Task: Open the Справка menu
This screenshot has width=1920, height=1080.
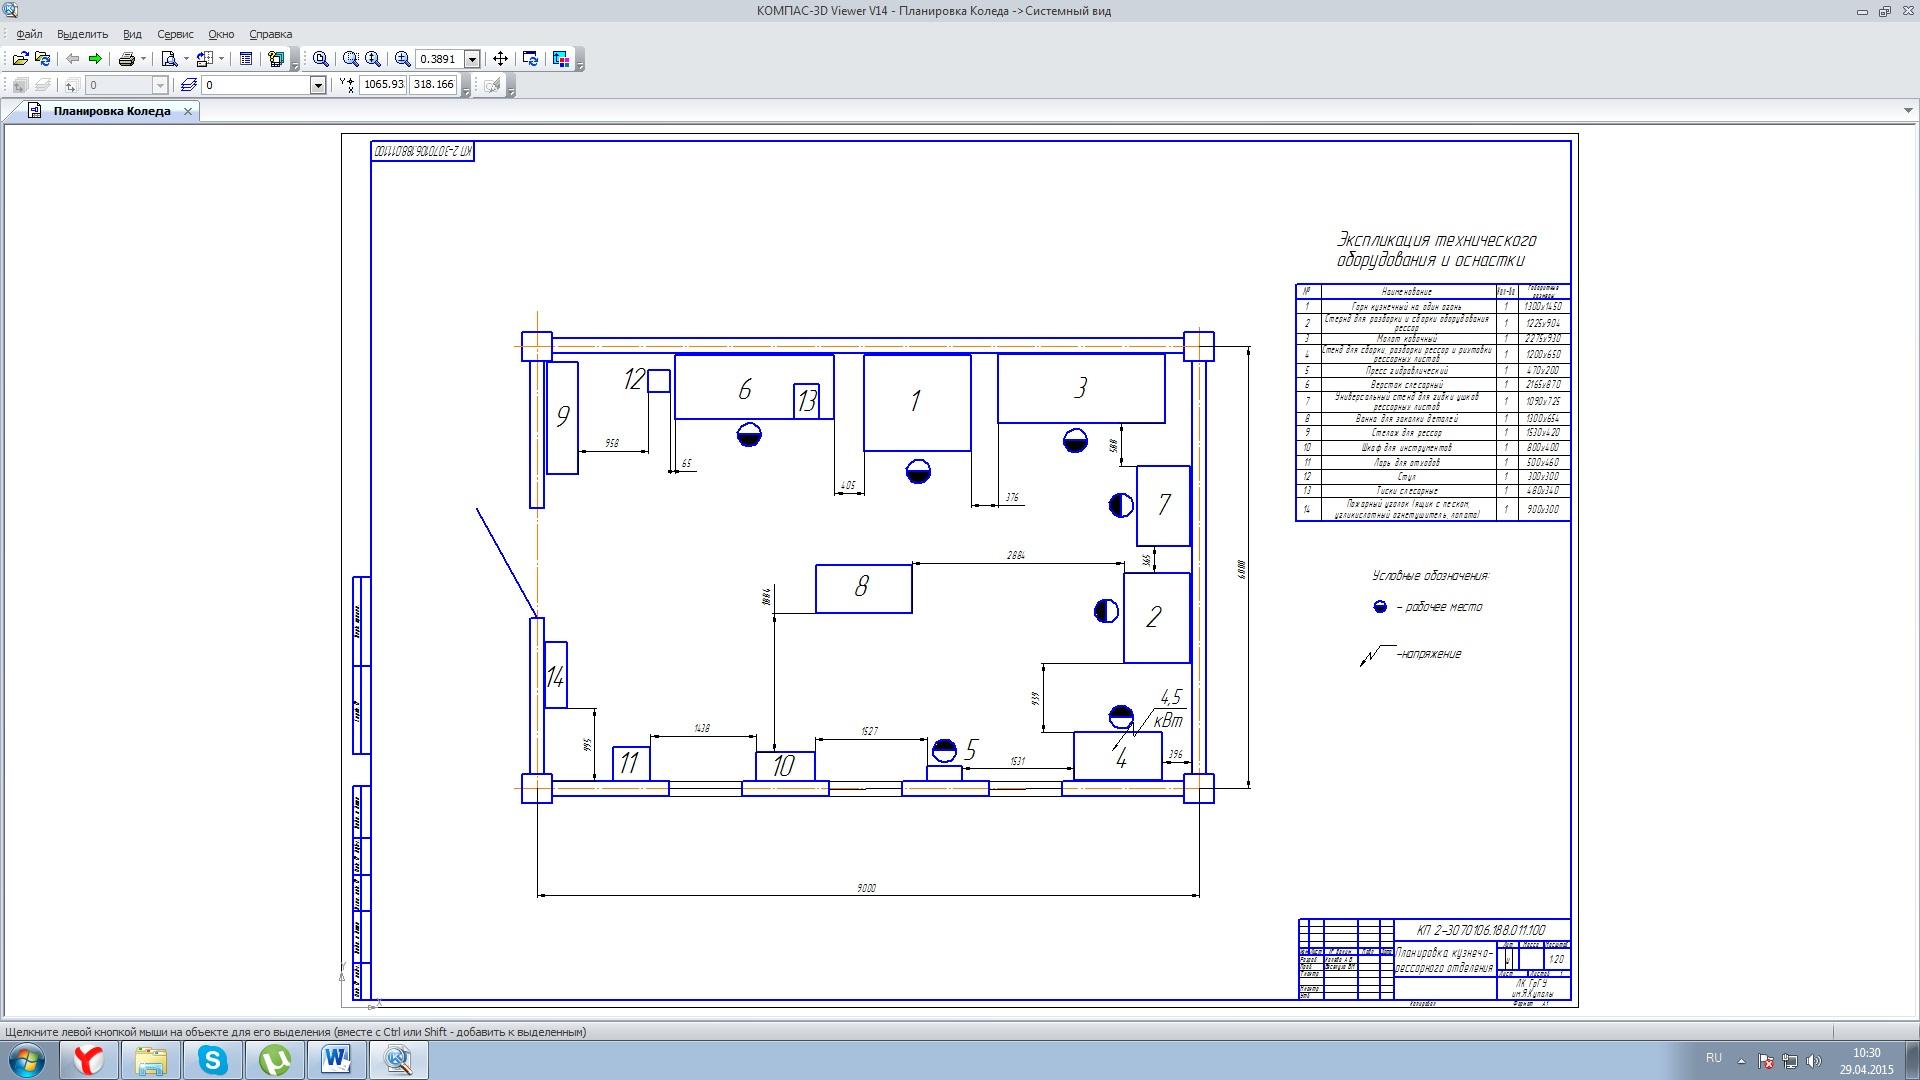Action: coord(270,34)
